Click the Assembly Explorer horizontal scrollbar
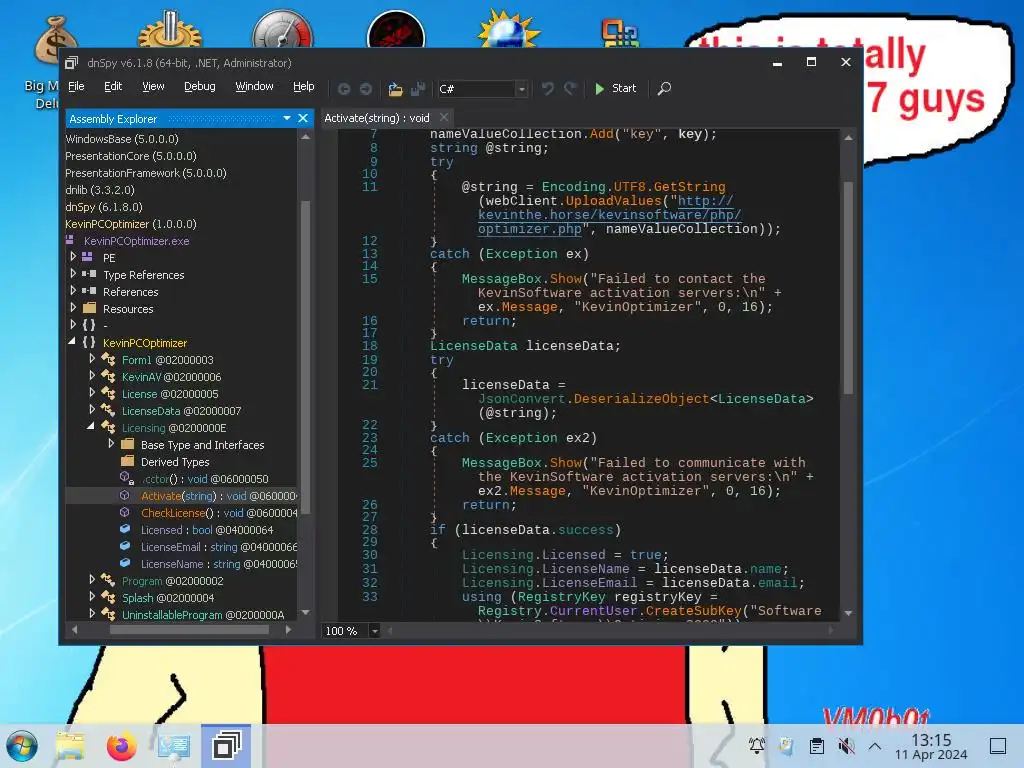Viewport: 1024px width, 768px height. click(189, 630)
